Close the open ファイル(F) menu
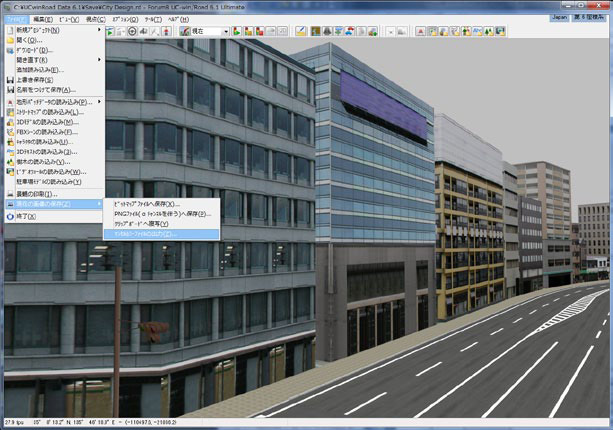This screenshot has height=430, width=613. pyautogui.click(x=17, y=19)
